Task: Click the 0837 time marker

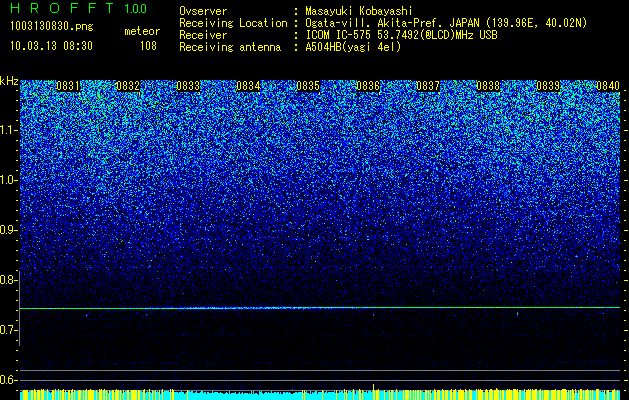Action: point(428,86)
